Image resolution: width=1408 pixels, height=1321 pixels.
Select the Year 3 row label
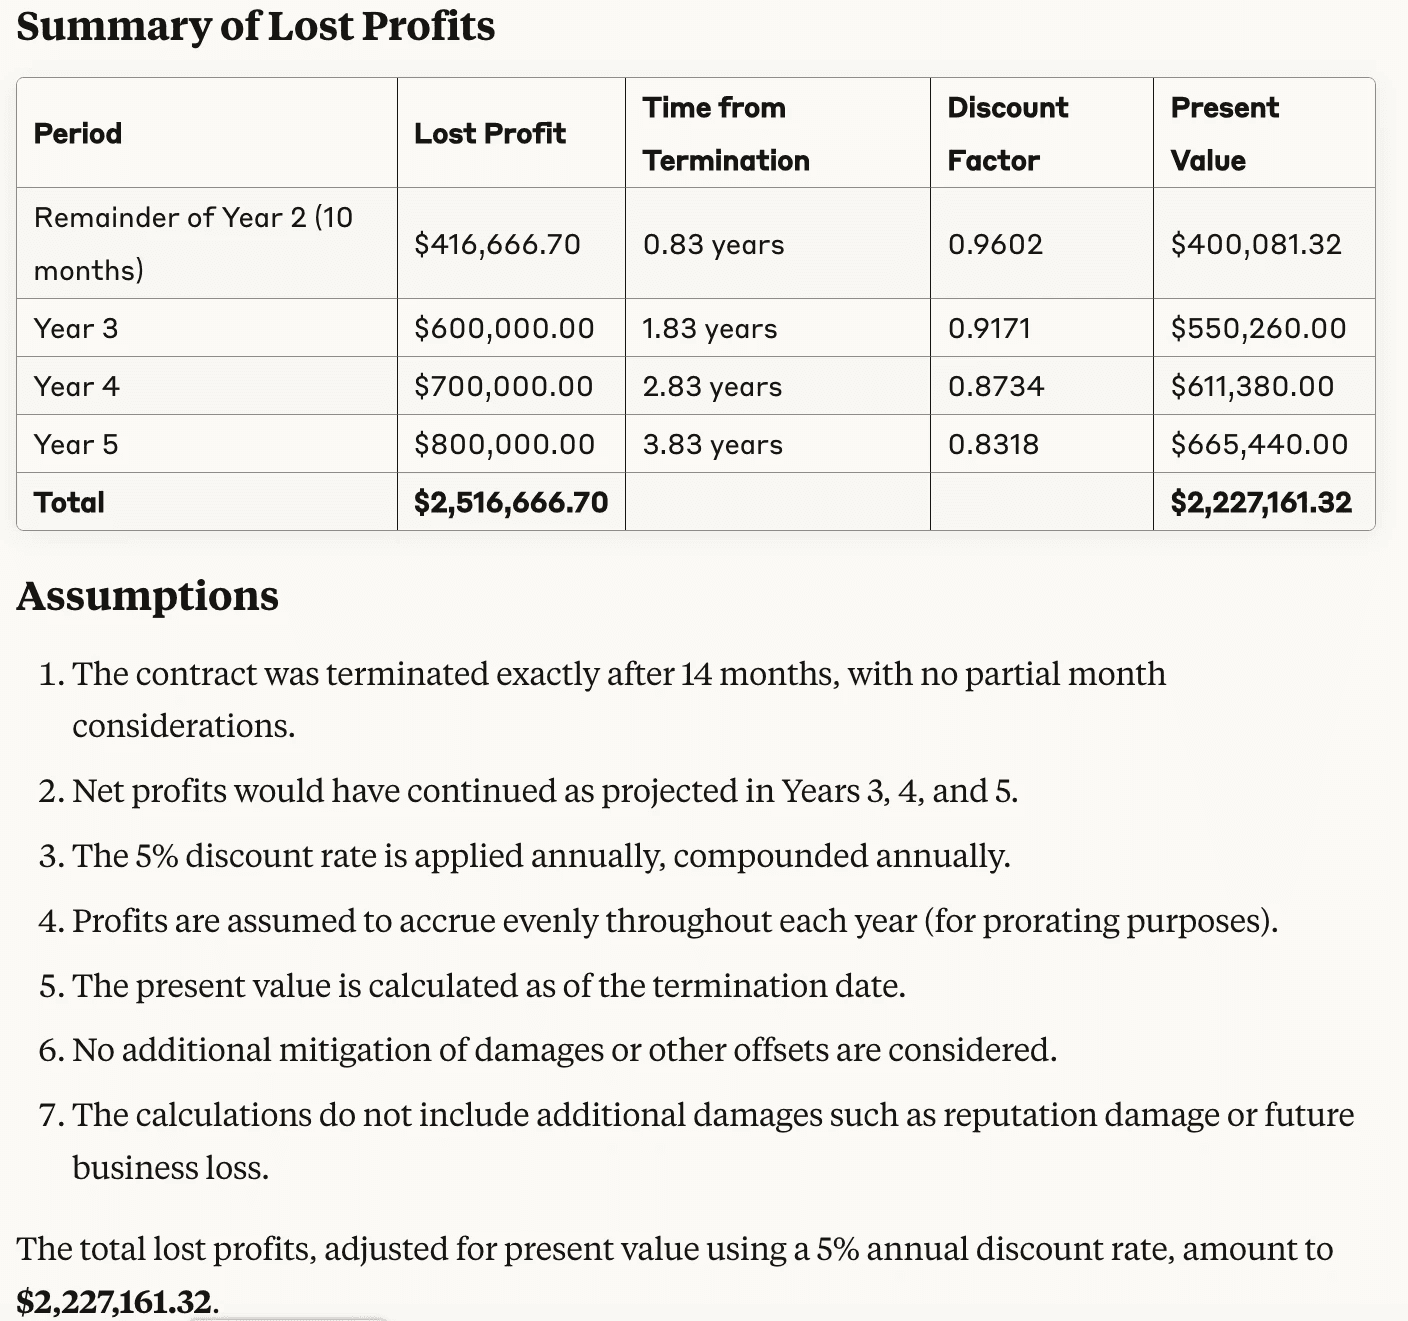pyautogui.click(x=76, y=328)
